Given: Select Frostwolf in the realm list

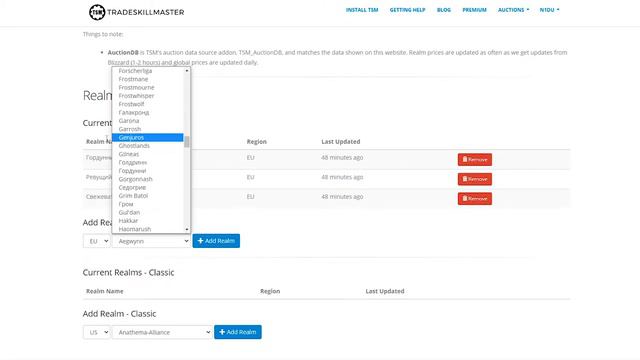Looking at the screenshot, I should [147, 104].
